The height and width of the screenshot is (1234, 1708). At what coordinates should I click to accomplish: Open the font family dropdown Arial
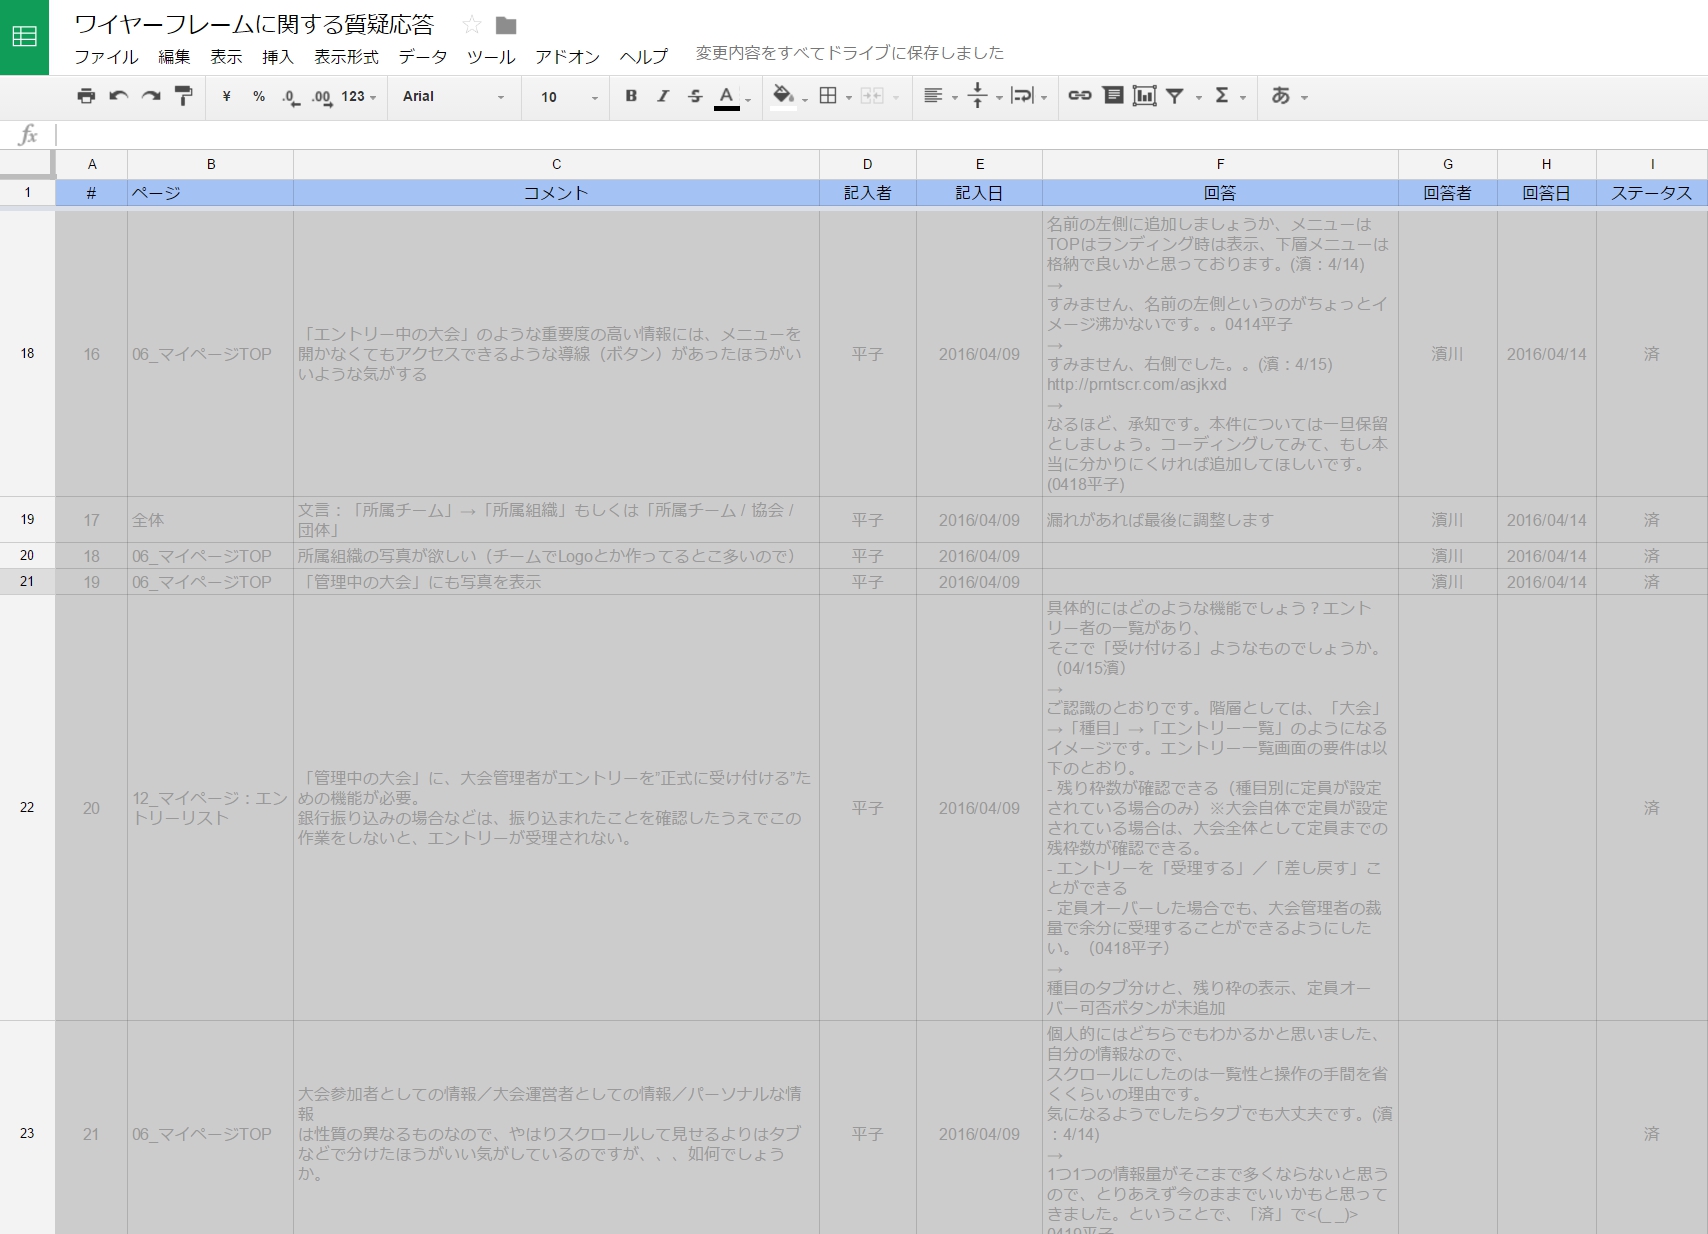[x=453, y=96]
